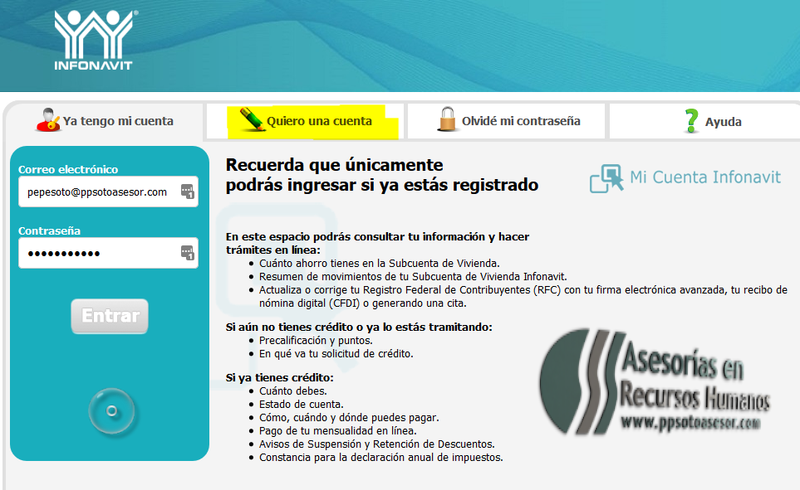Screen dimensions: 800x490
Task: Click password manager icon in email field
Action: 187,191
